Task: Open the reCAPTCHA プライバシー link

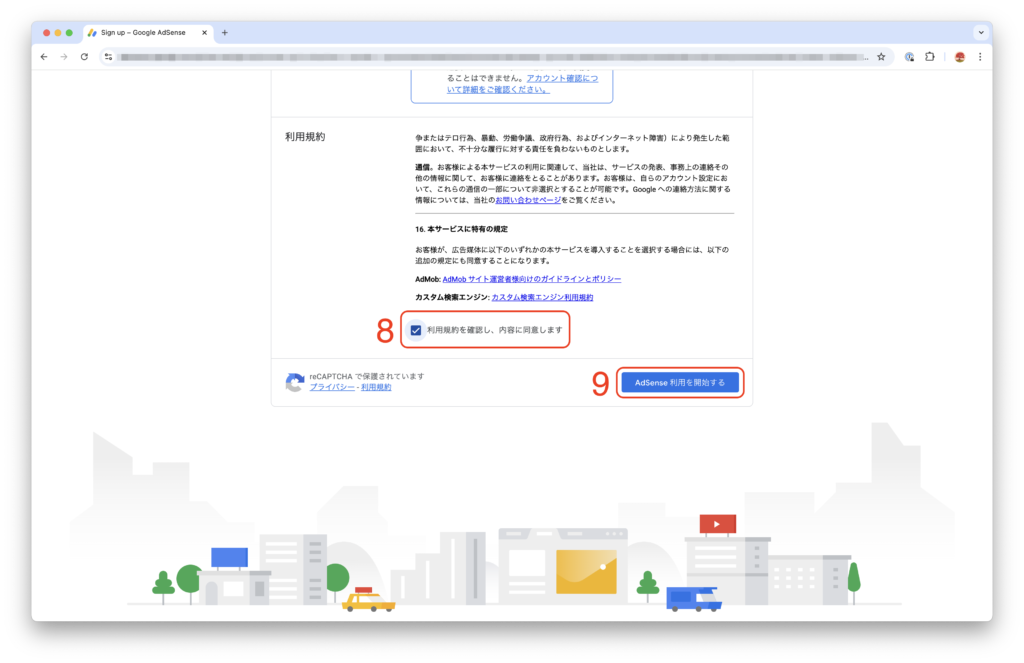Action: 332,387
